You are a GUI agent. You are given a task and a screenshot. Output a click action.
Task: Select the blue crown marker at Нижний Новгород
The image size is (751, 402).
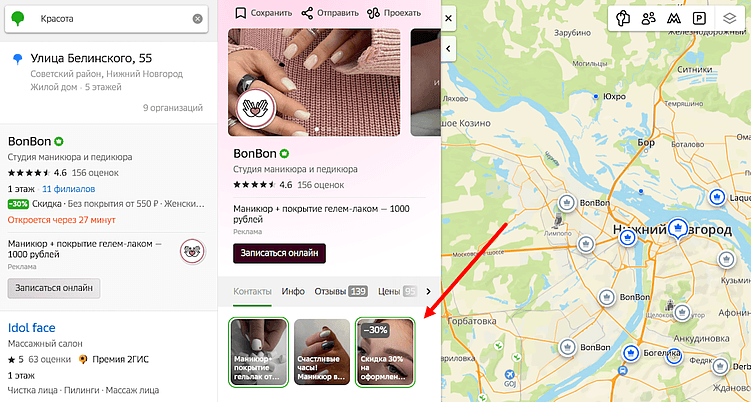tap(677, 228)
